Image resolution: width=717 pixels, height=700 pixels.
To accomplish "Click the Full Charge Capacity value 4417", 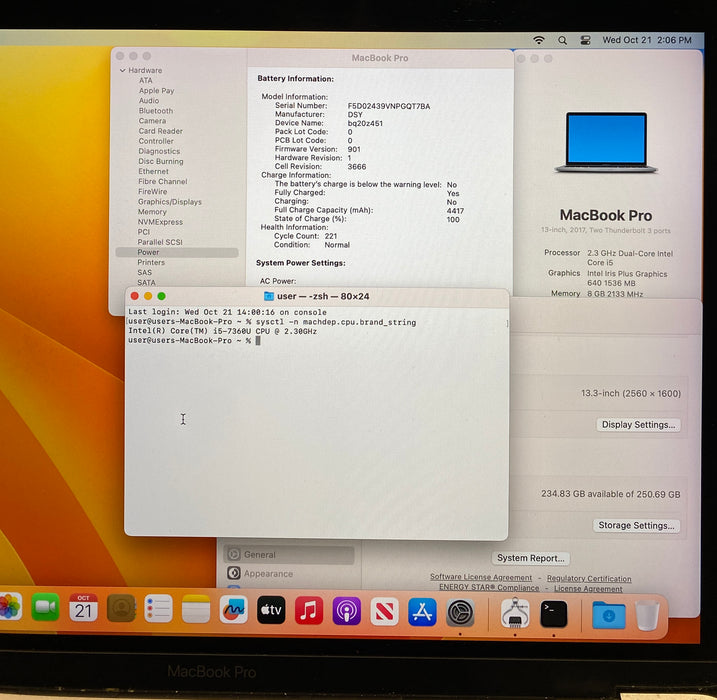I will coord(455,211).
